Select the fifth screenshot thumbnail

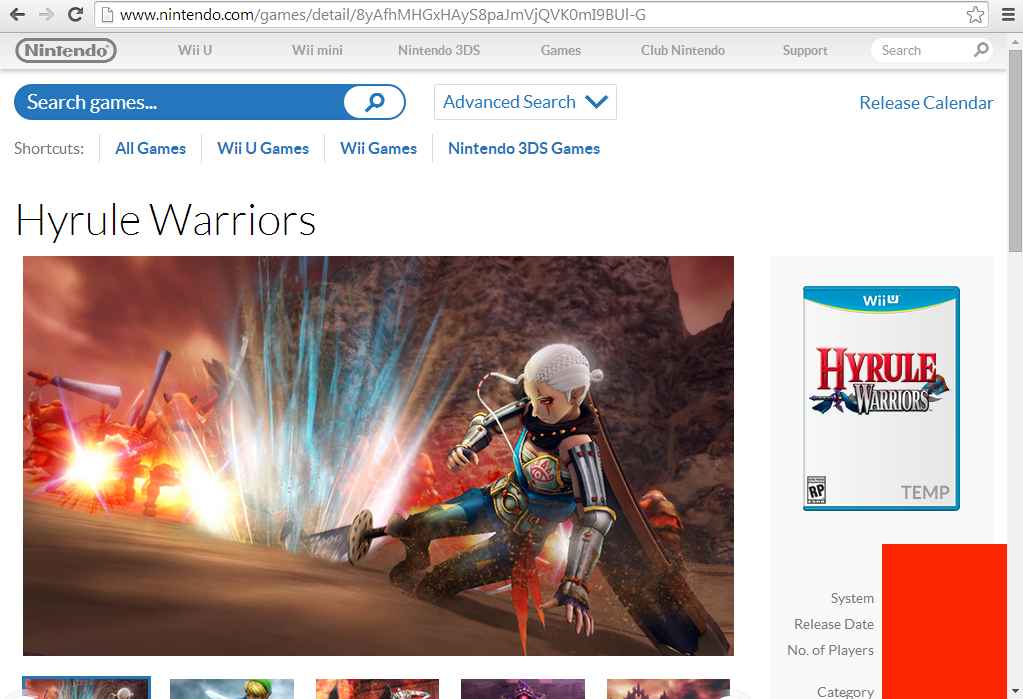pos(668,689)
